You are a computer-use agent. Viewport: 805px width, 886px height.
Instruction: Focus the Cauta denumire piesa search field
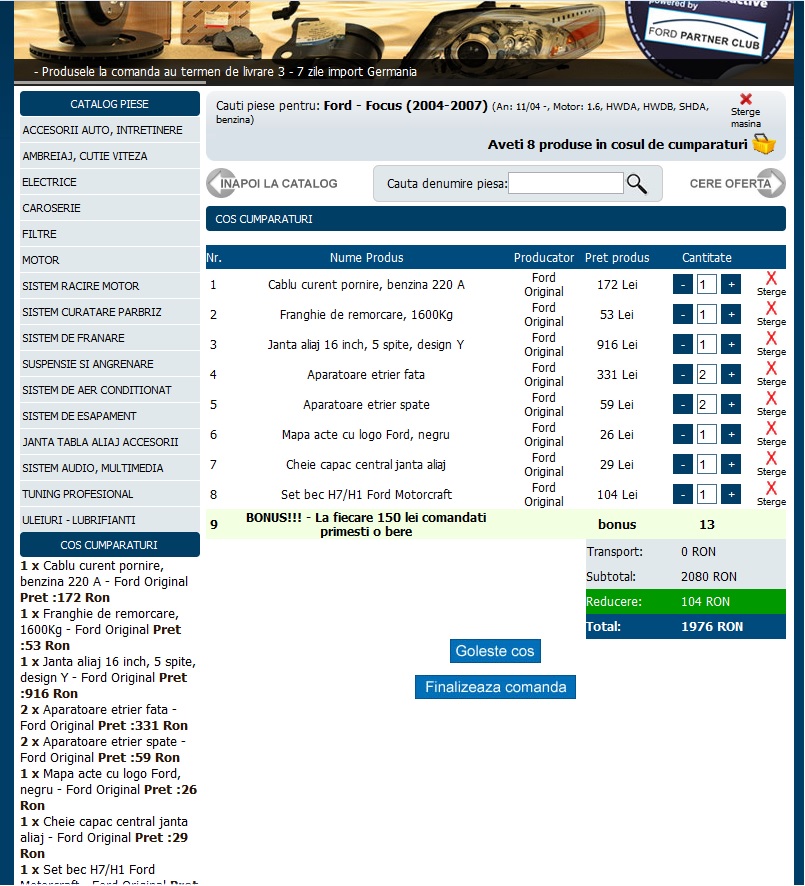[566, 183]
